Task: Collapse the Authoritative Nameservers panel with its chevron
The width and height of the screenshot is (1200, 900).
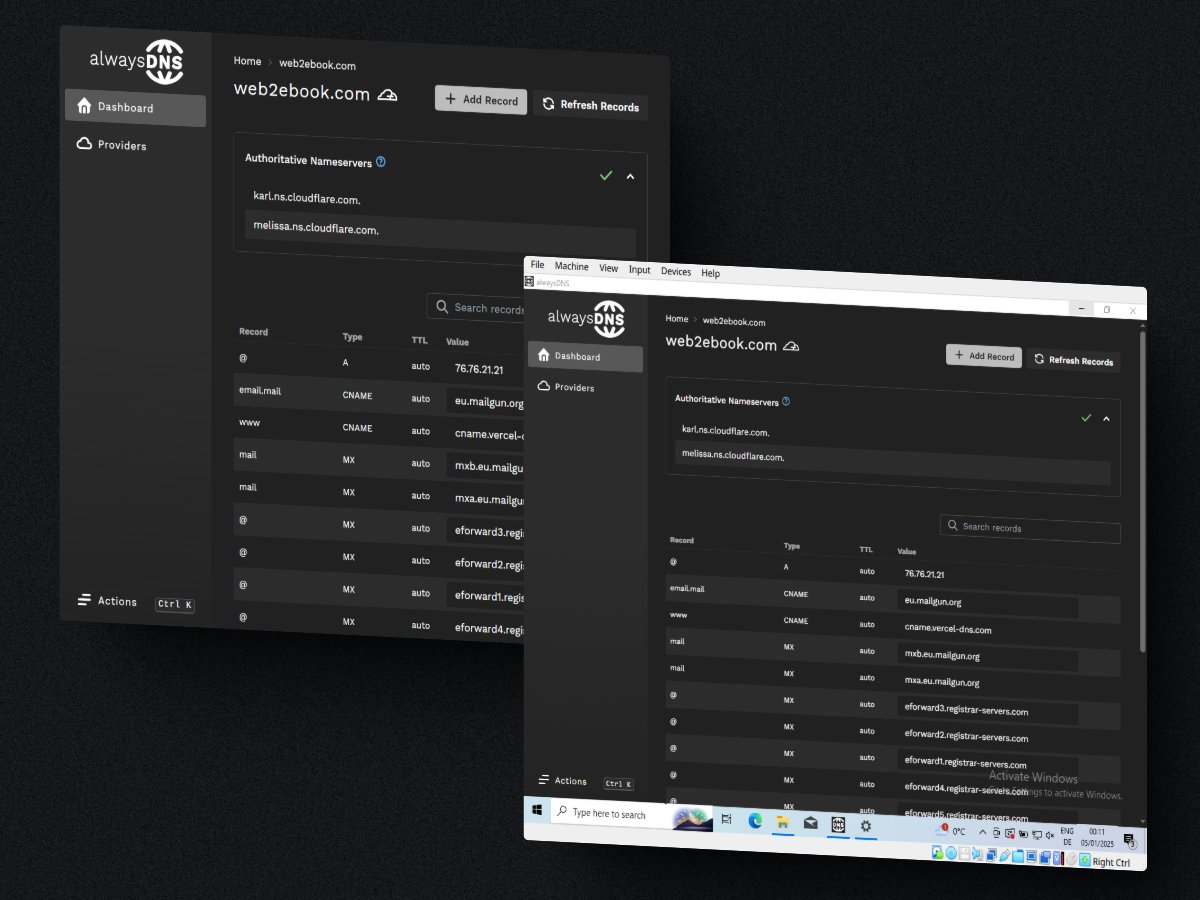Action: point(1106,419)
